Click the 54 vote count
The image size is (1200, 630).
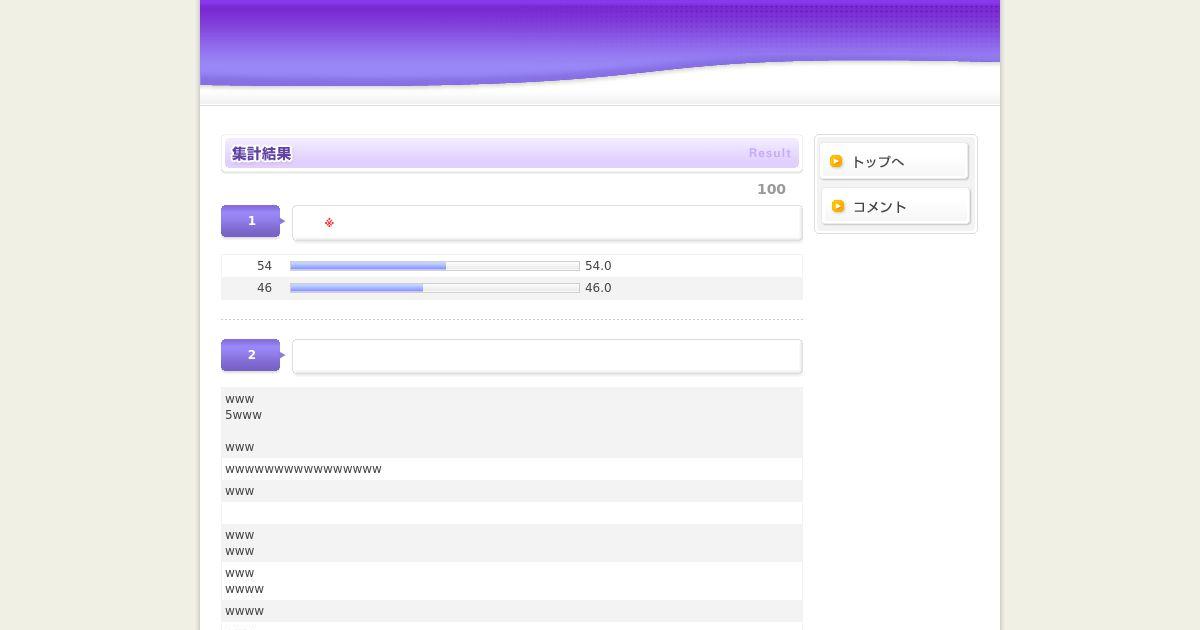[x=264, y=266]
